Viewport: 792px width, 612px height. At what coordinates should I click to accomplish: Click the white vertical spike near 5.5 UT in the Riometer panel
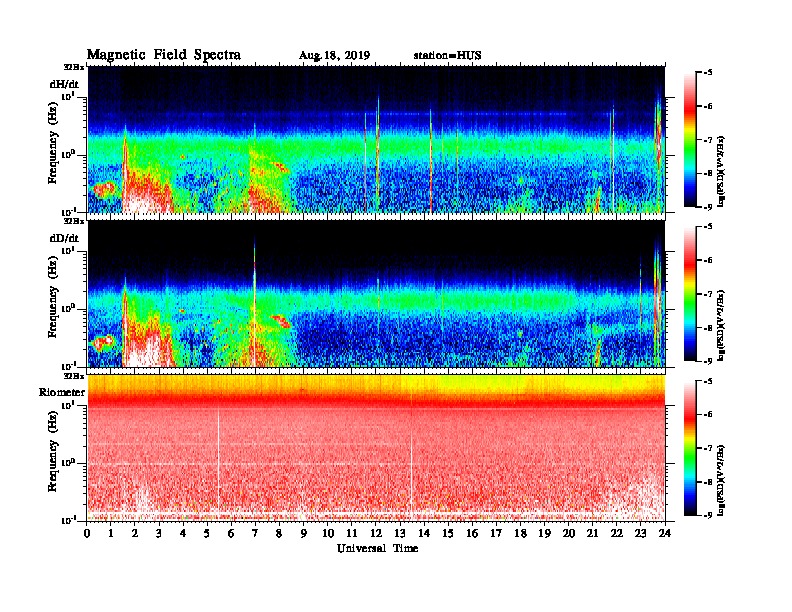point(219,458)
